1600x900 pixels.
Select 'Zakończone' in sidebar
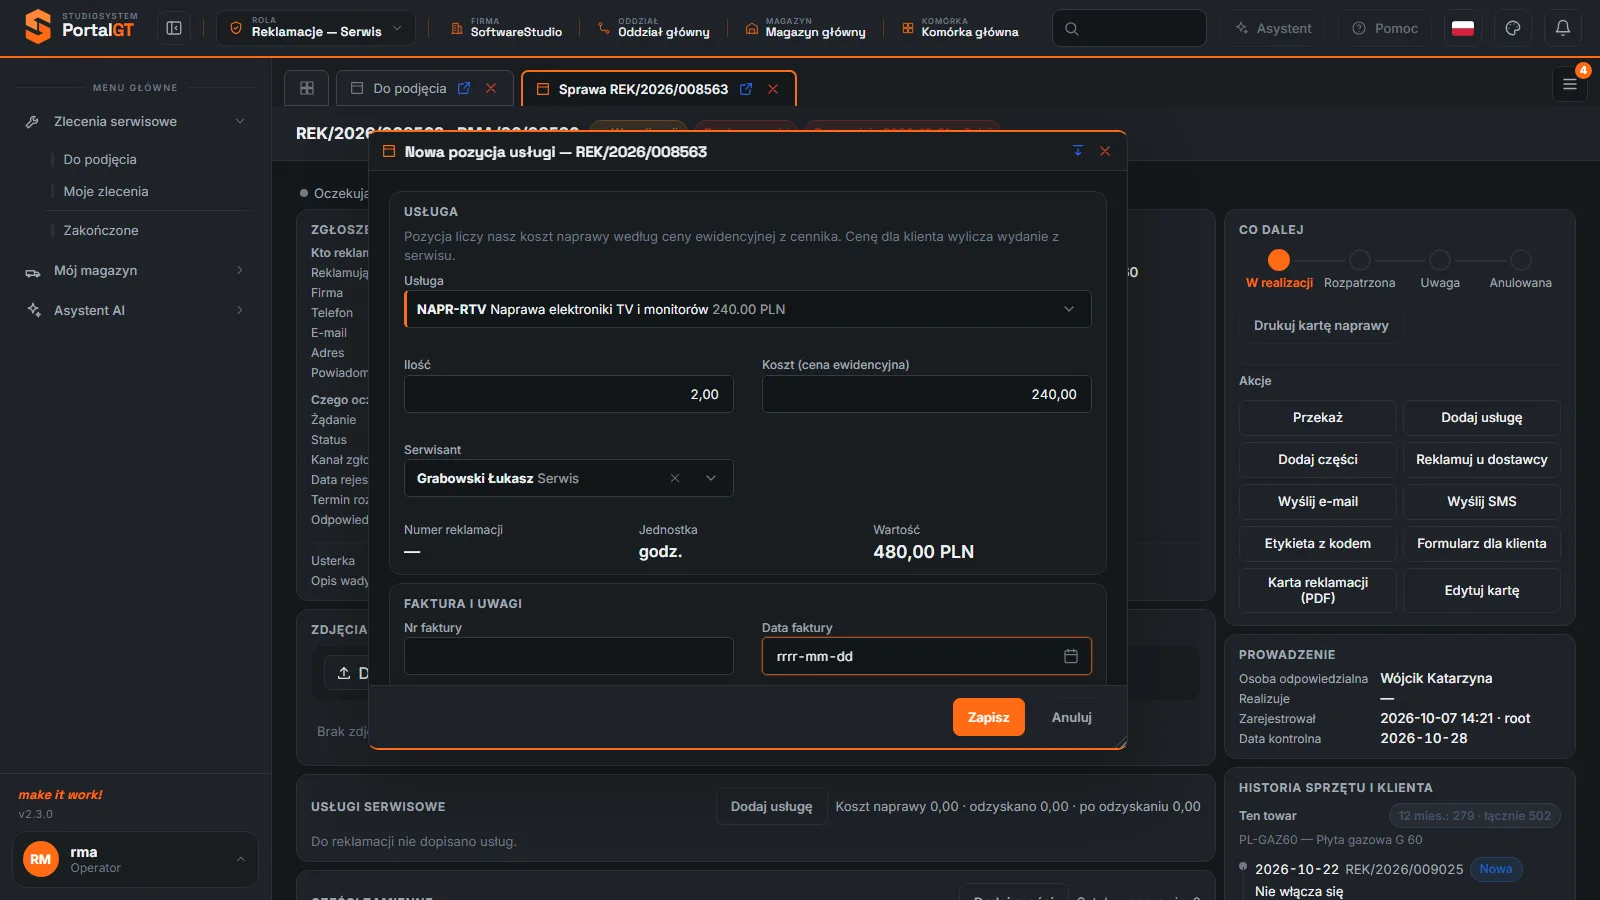101,230
